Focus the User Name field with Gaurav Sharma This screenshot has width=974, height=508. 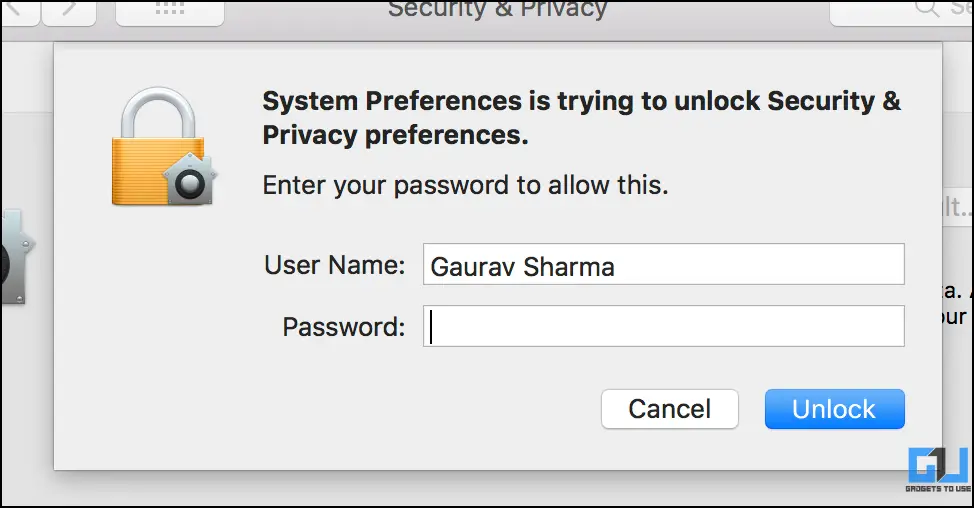[663, 265]
